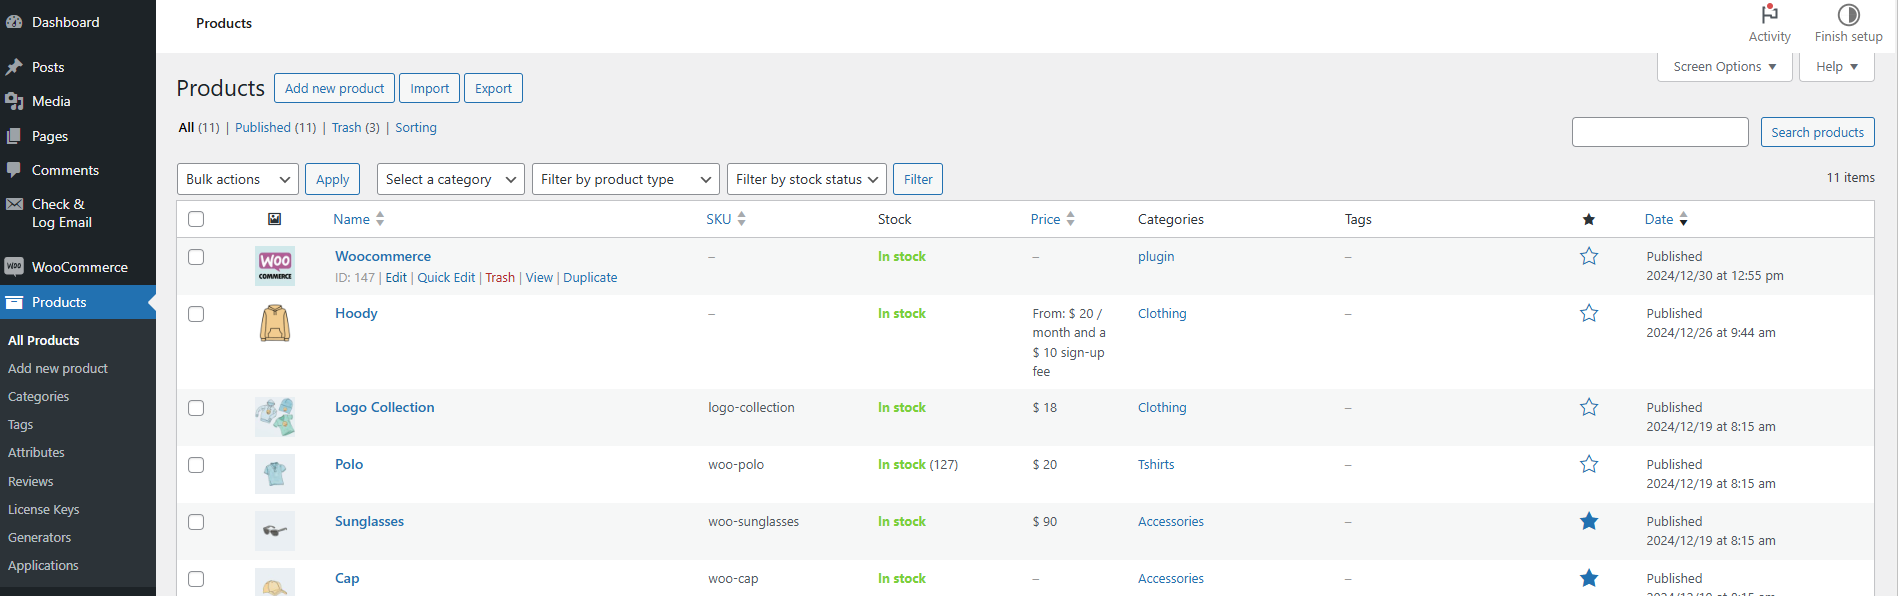Click the Finish setup progress icon
The height and width of the screenshot is (596, 1898).
pyautogui.click(x=1848, y=15)
